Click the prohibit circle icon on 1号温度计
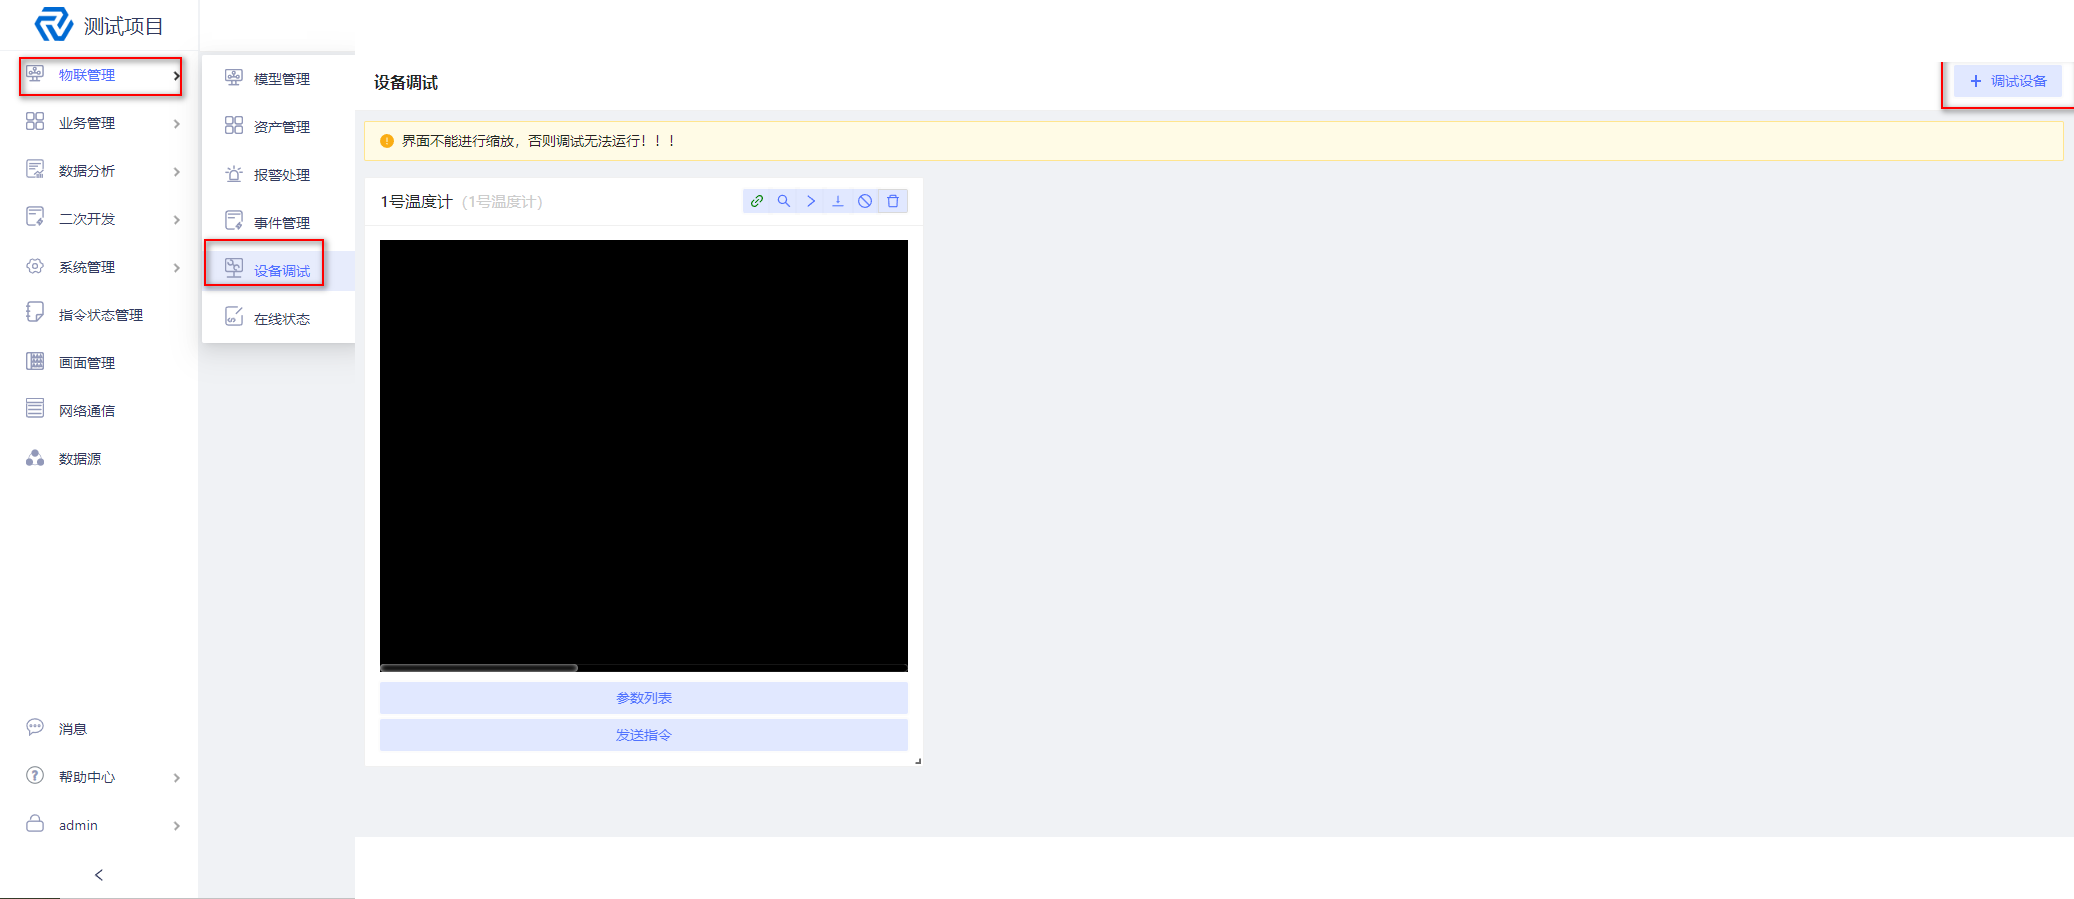 865,201
